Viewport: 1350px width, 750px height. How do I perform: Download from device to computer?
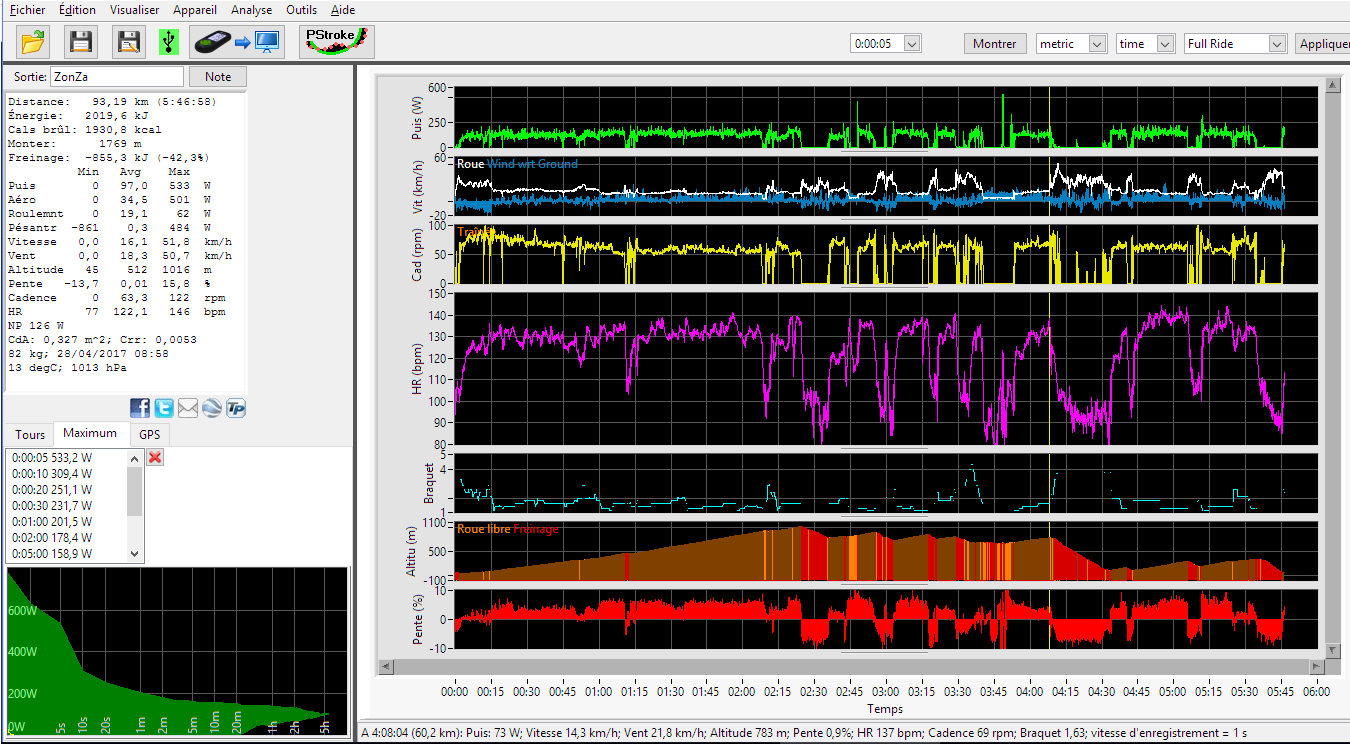pyautogui.click(x=237, y=42)
